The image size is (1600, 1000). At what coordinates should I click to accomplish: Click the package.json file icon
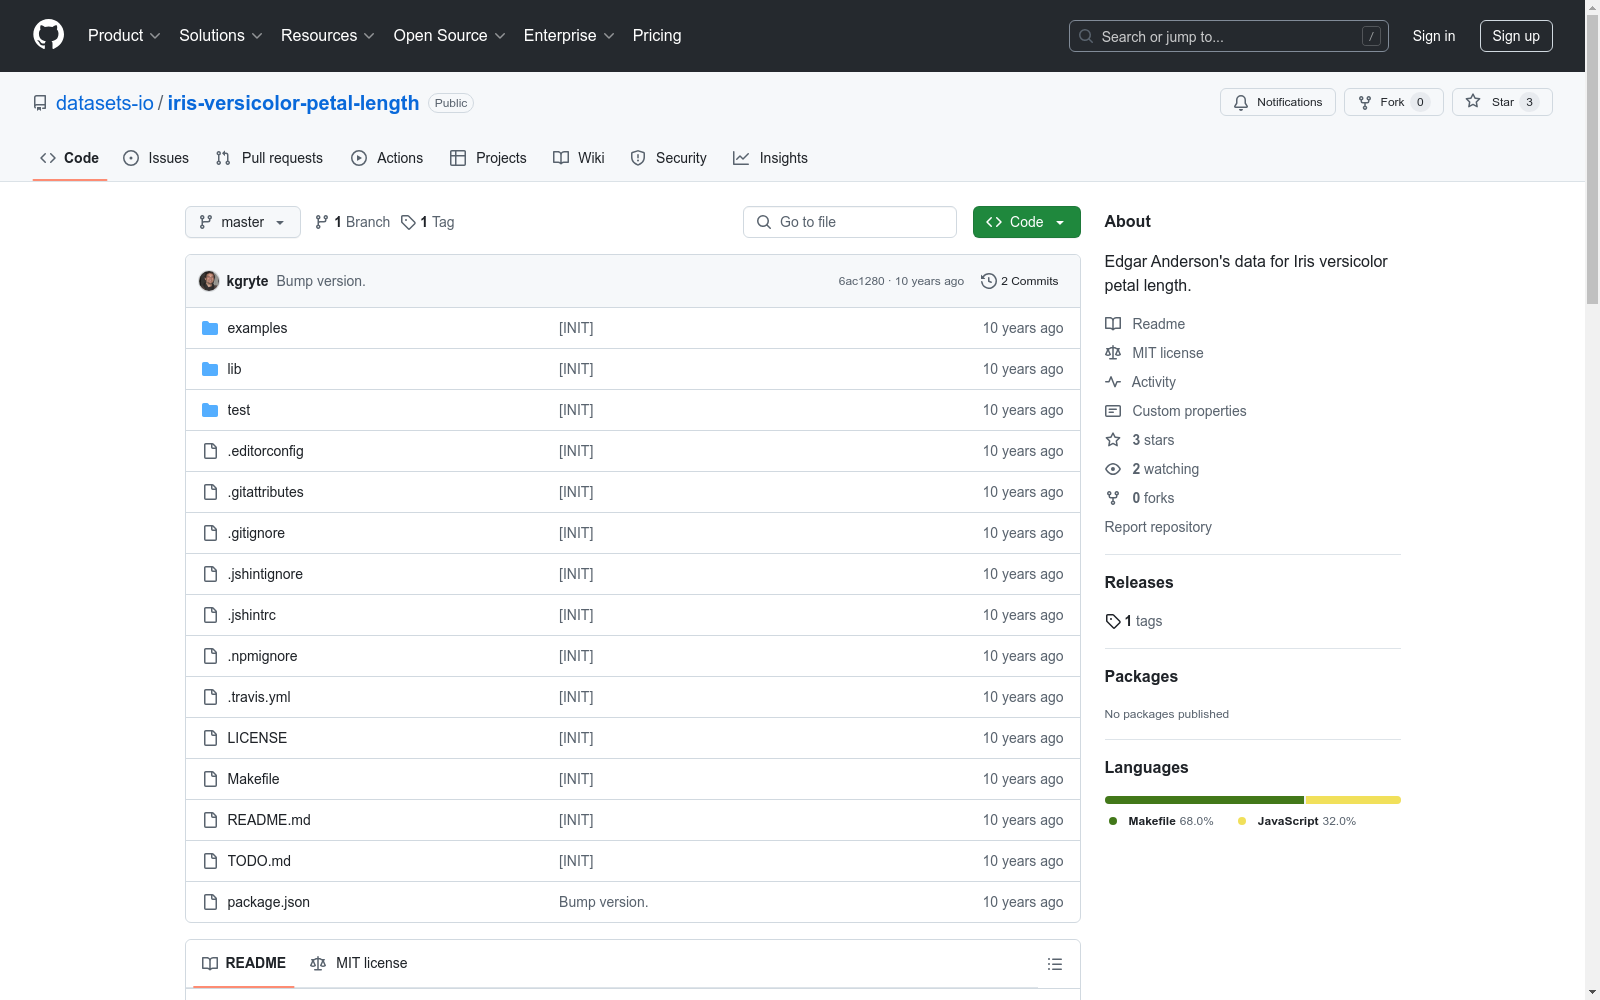pos(210,902)
